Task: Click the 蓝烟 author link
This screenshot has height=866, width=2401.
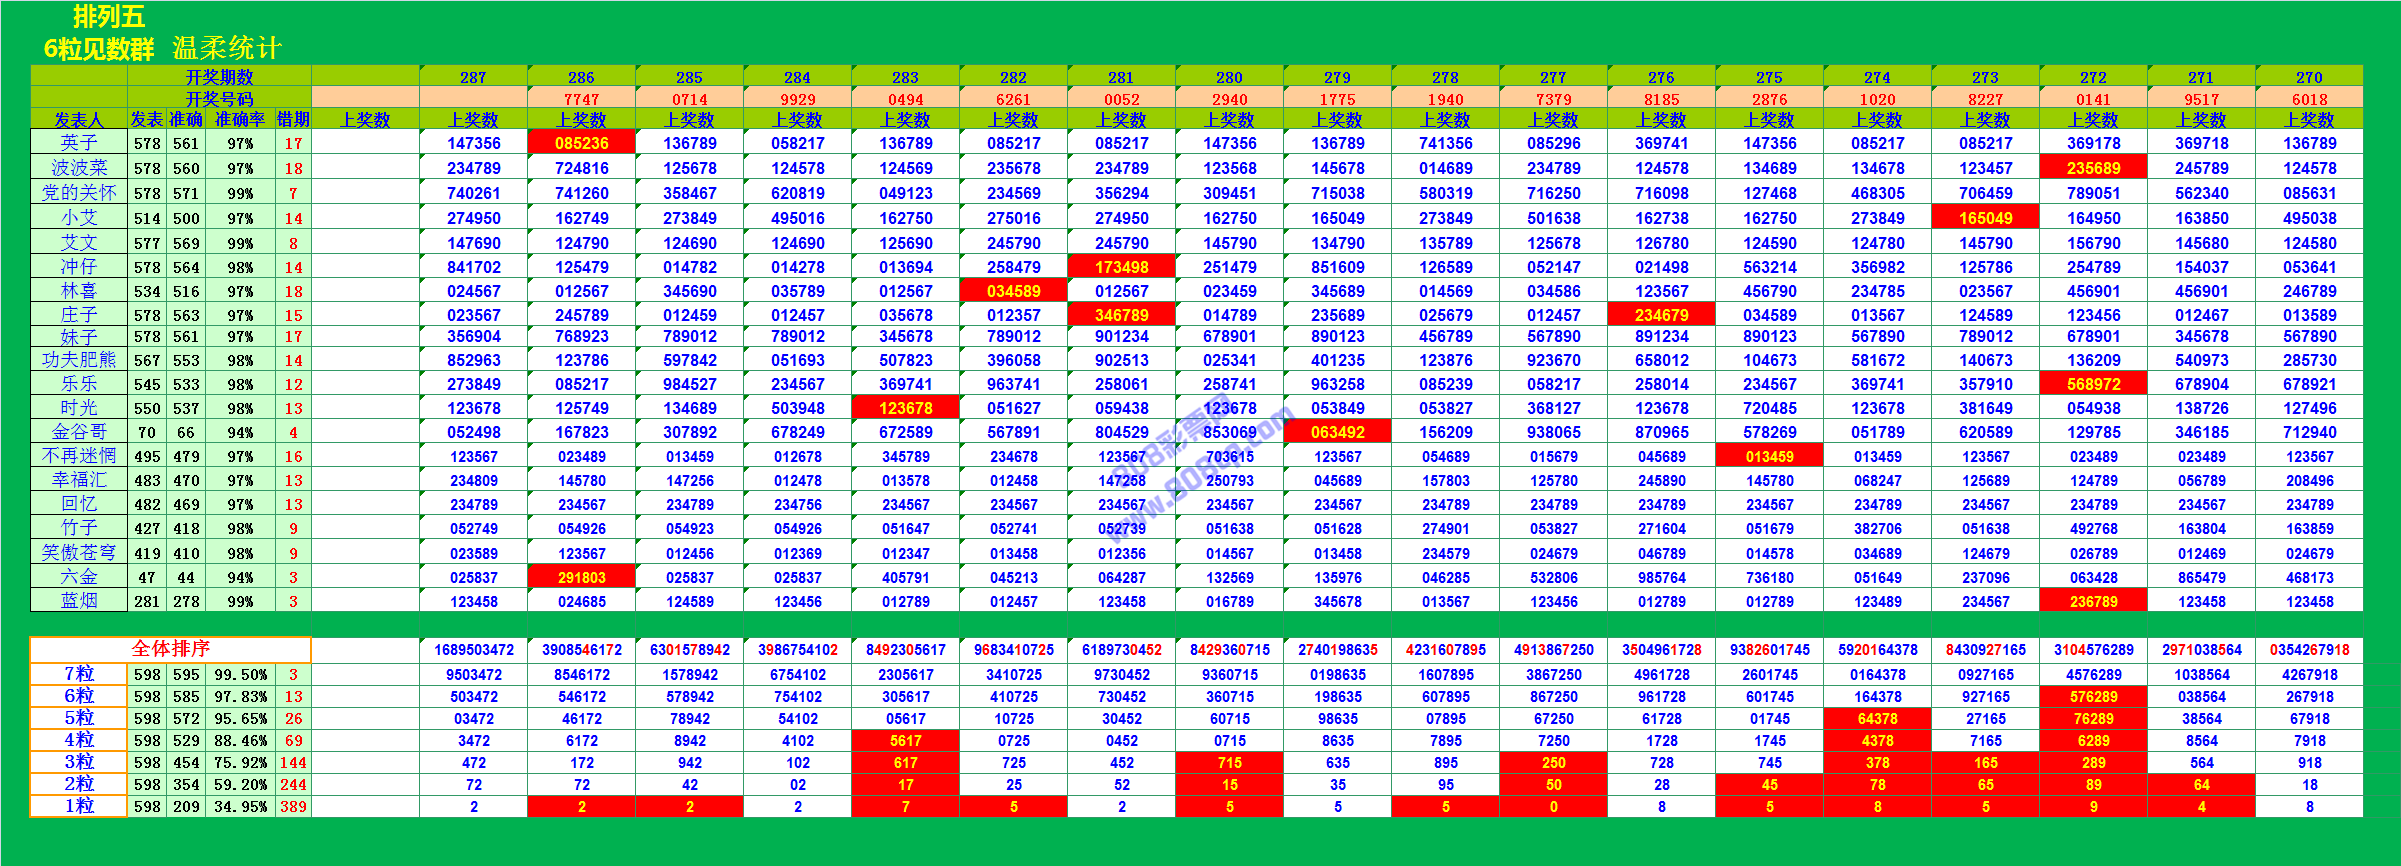Action: (79, 601)
